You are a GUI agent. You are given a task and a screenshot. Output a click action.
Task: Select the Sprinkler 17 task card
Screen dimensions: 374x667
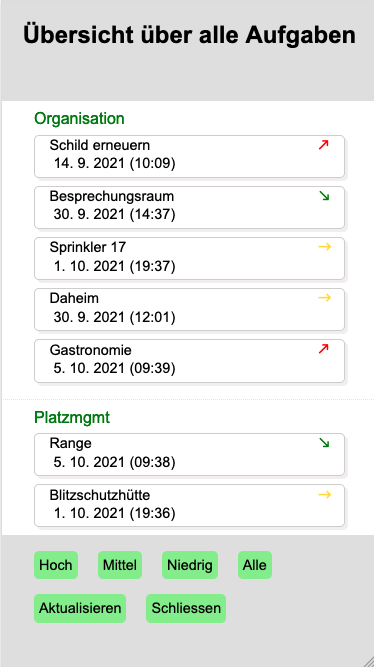click(x=189, y=258)
